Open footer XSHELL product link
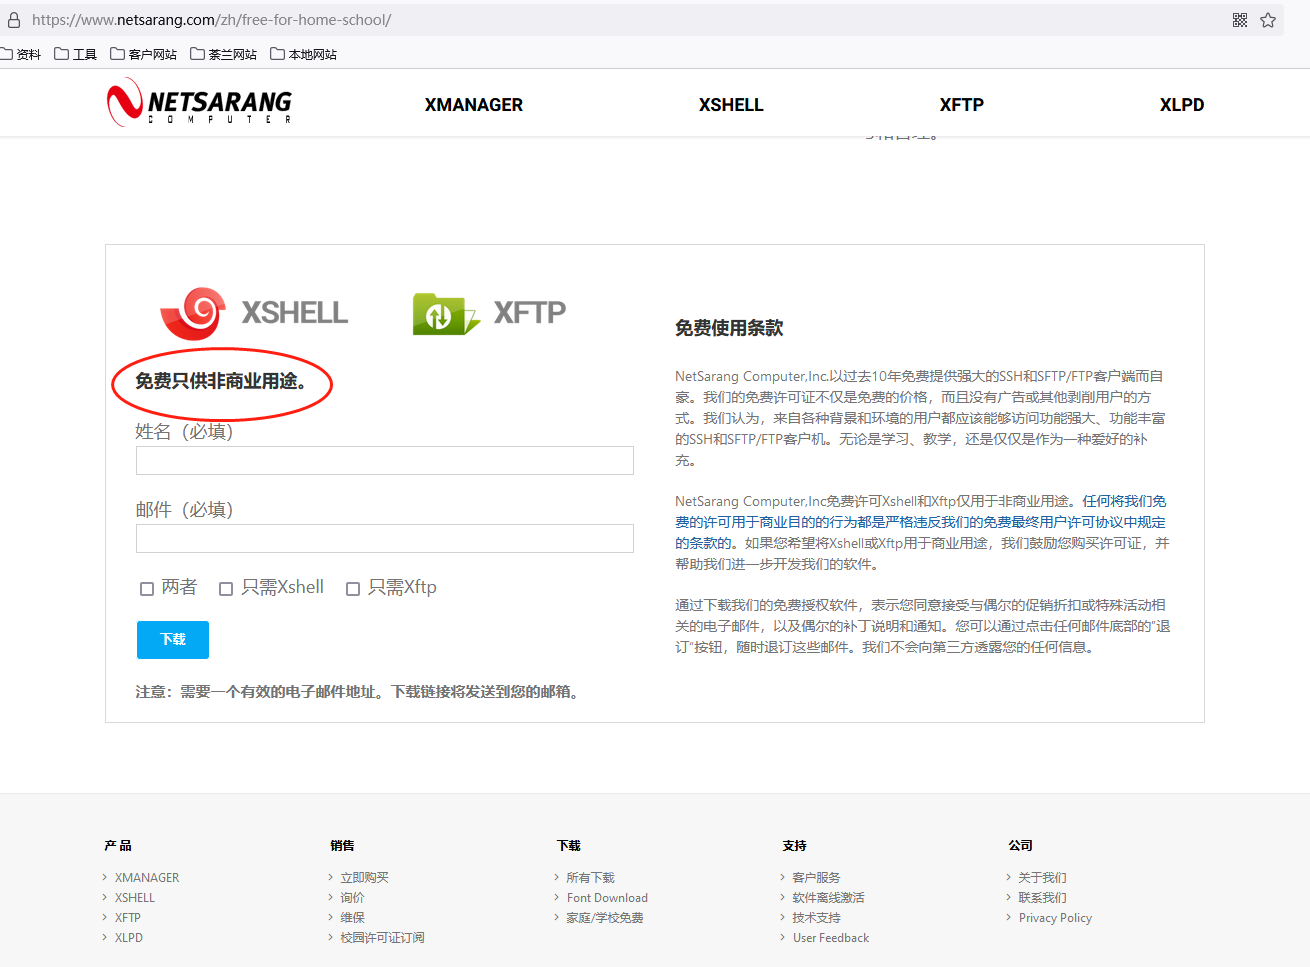Screen dimensions: 1310x967 (x=135, y=898)
